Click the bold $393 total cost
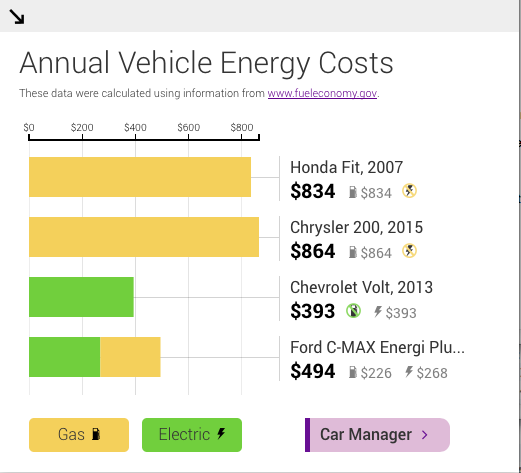 pos(313,311)
